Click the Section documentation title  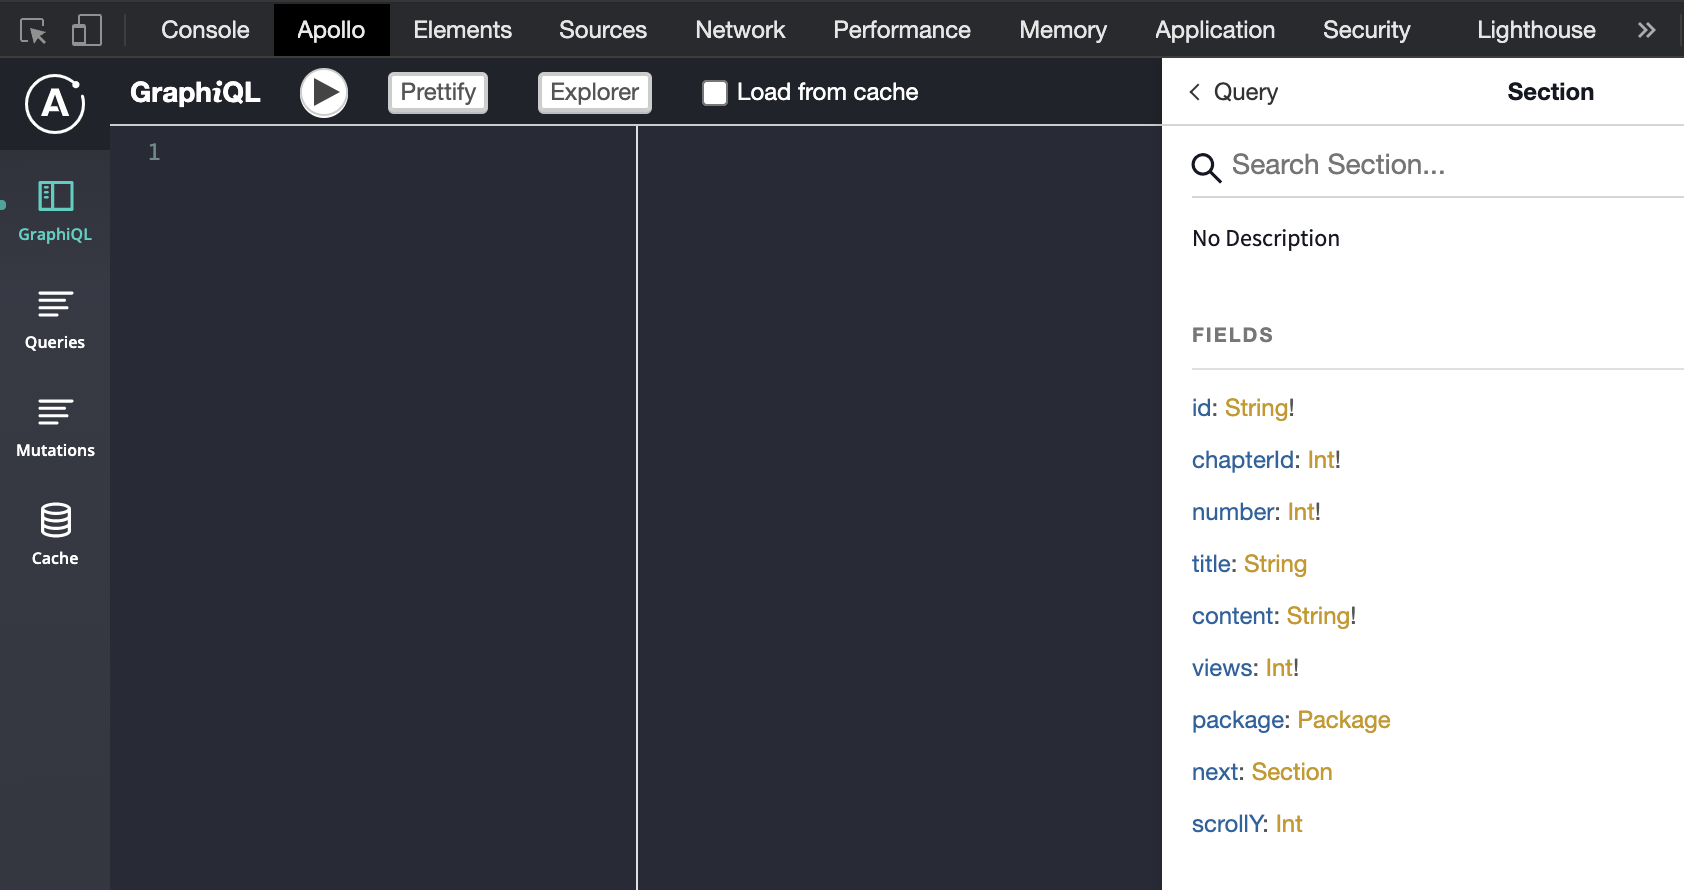click(x=1550, y=92)
